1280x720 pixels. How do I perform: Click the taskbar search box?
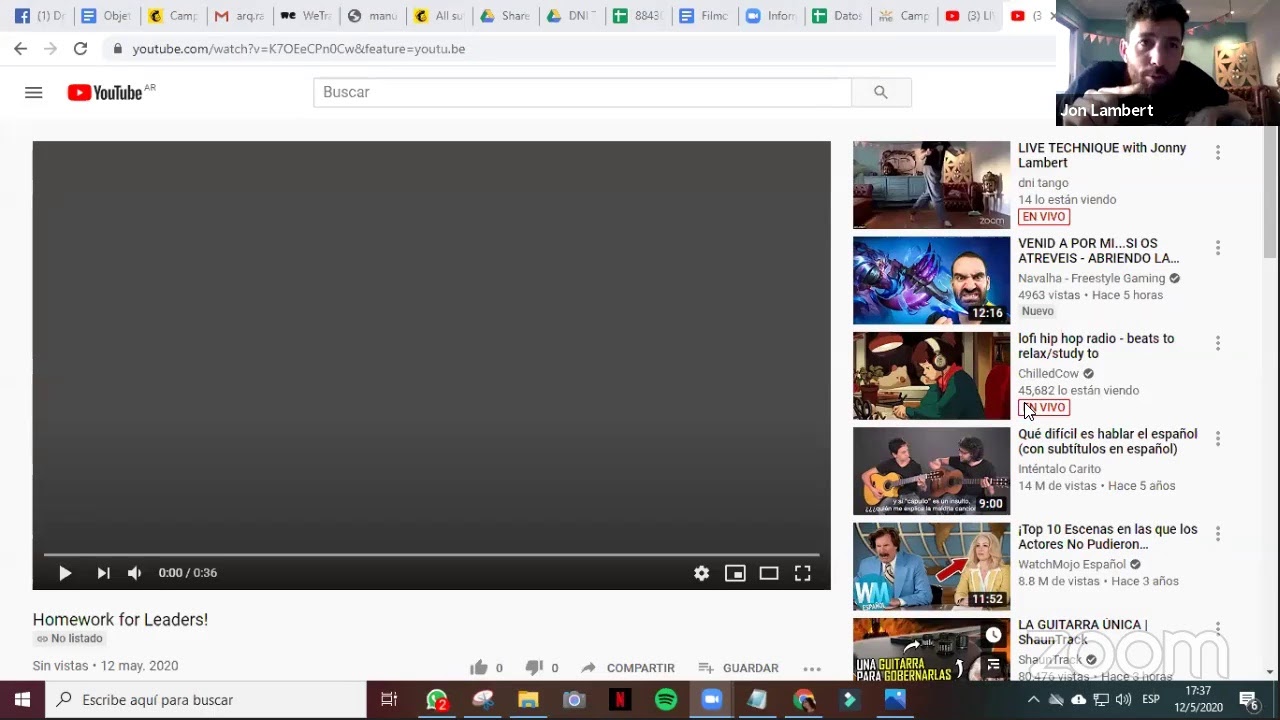206,700
